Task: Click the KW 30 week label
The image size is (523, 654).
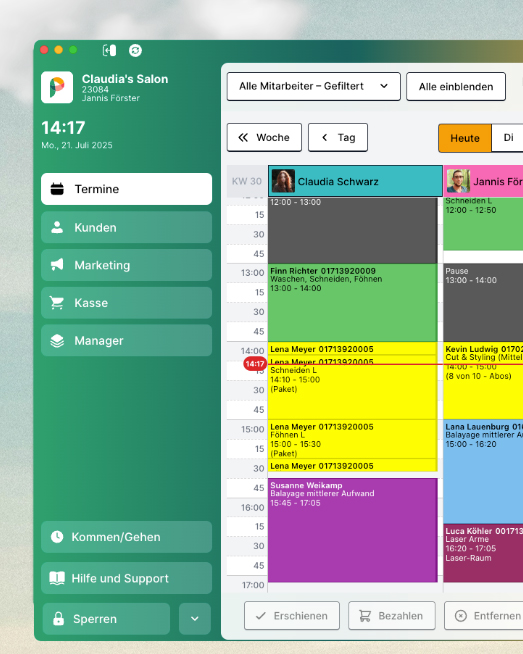Action: [247, 181]
